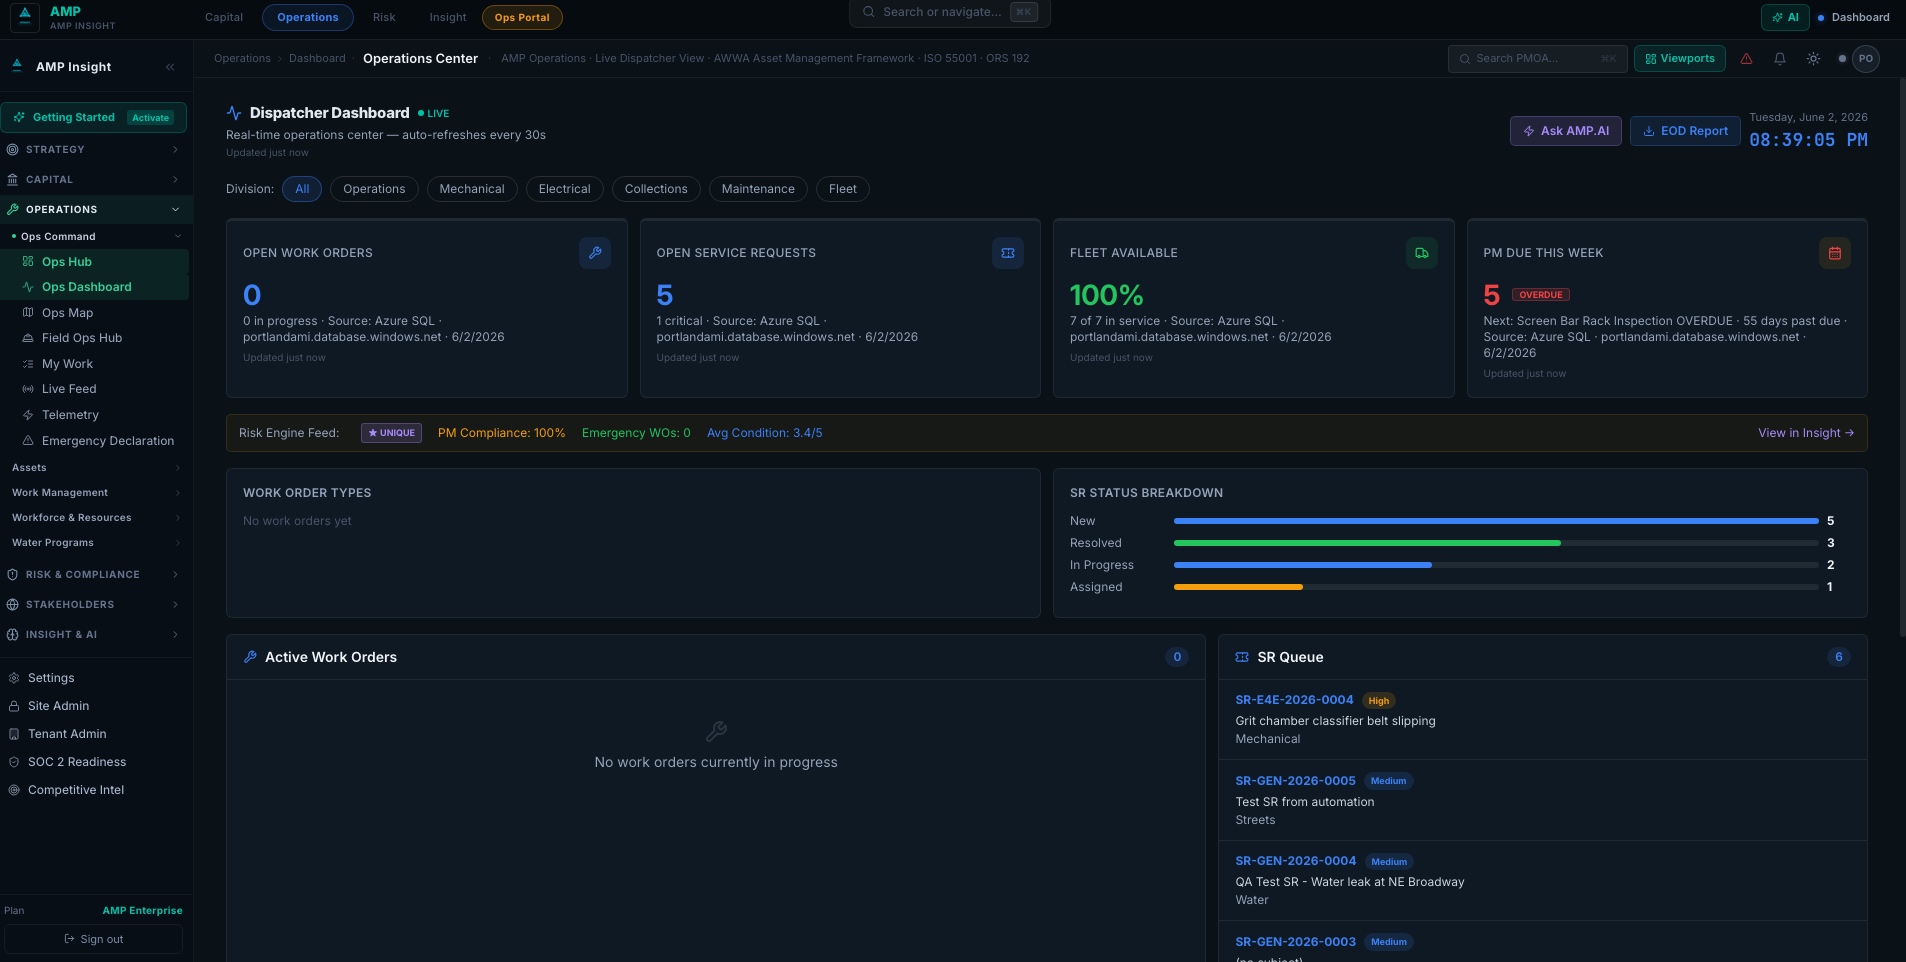Expand the Workforce & Resources group chevron

pyautogui.click(x=178, y=518)
